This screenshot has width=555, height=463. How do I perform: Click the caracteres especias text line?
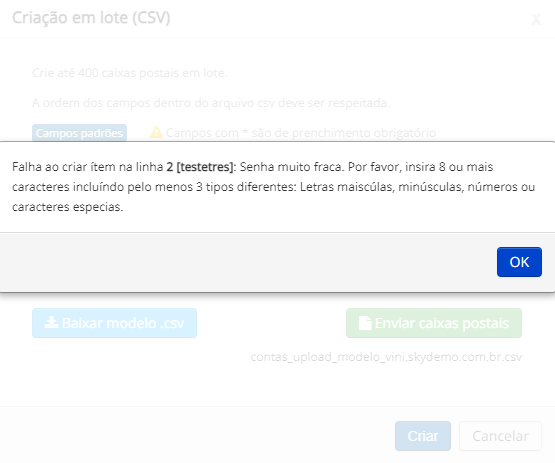(68, 207)
